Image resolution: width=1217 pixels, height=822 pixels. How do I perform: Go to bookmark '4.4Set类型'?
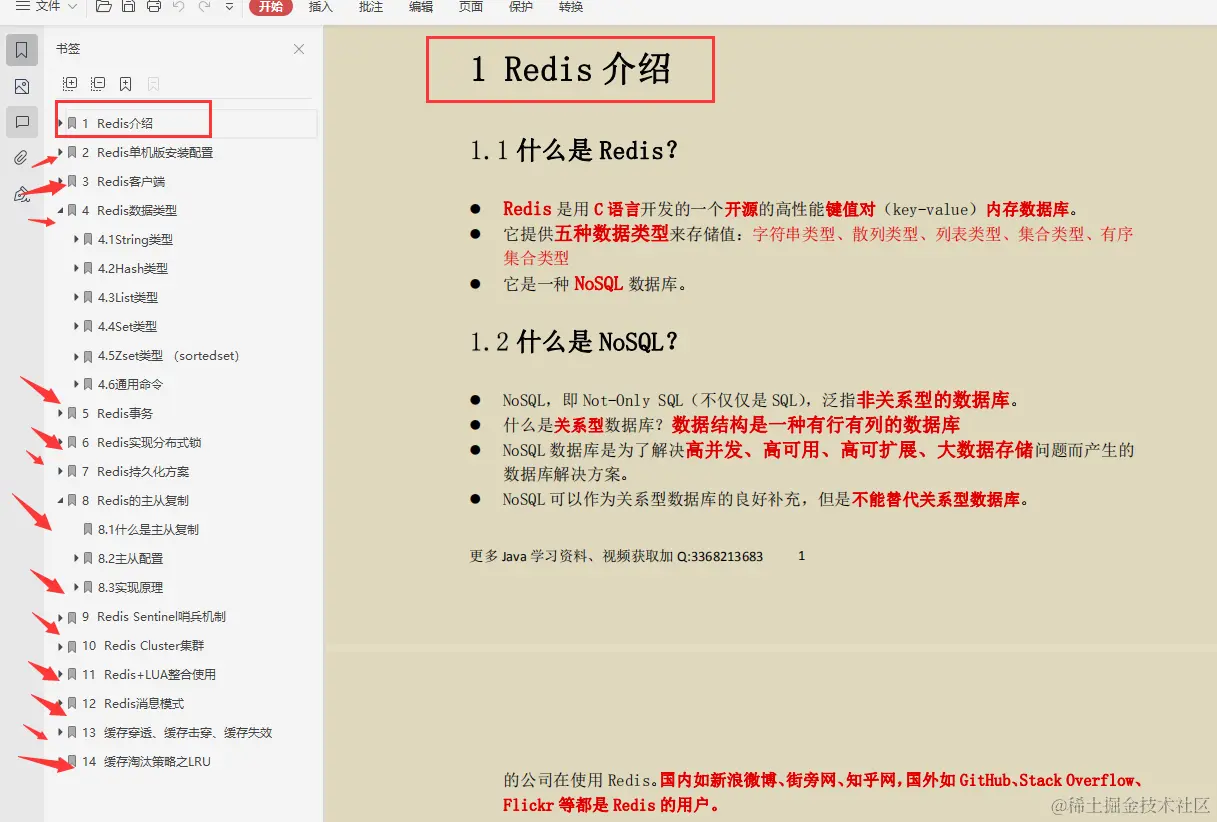[x=127, y=326]
